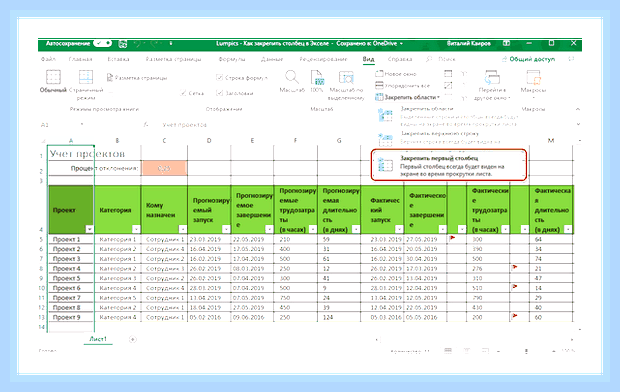Viewport: 620px width, 392px height.
Task: Open filter dropdown on Проект column
Action: coord(89,229)
